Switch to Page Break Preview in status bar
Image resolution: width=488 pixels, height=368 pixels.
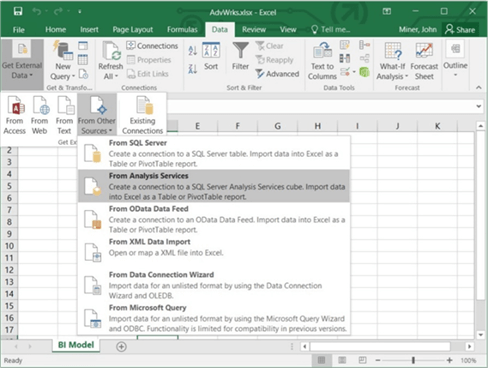tap(362, 360)
